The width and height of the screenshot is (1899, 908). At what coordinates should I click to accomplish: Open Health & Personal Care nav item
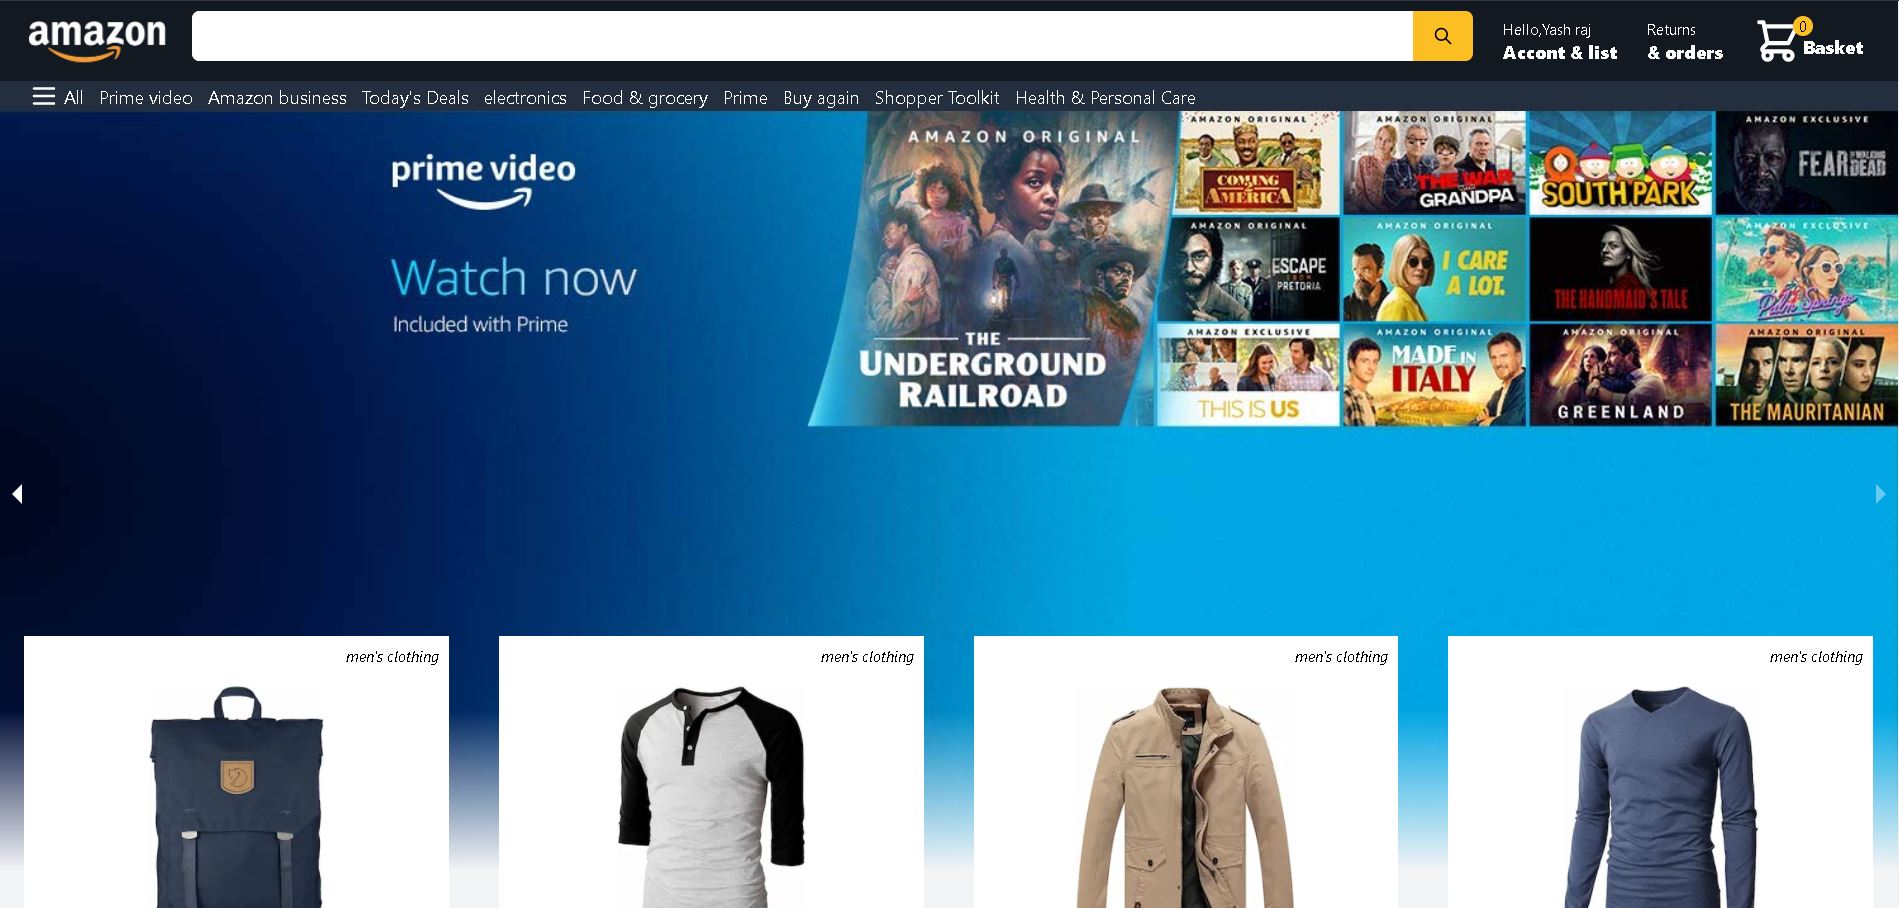click(x=1105, y=97)
